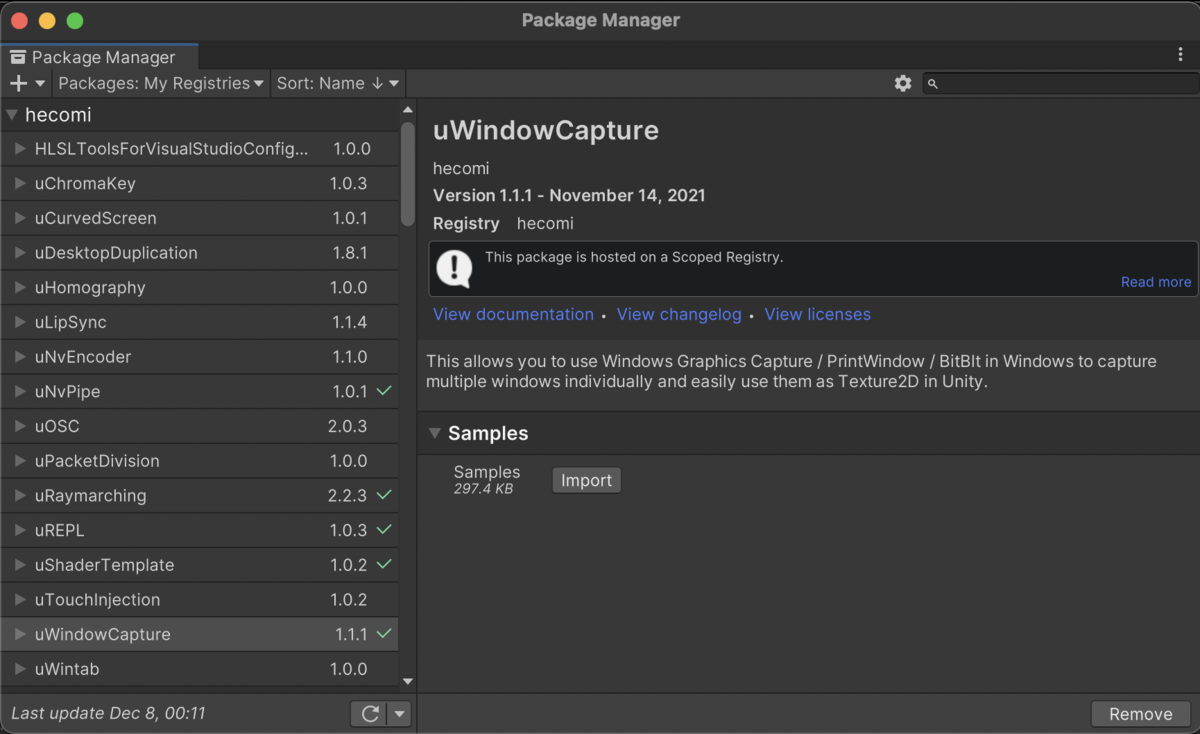Click the installed checkmark beside uWindowCapture
The width and height of the screenshot is (1200, 734).
[x=384, y=634]
